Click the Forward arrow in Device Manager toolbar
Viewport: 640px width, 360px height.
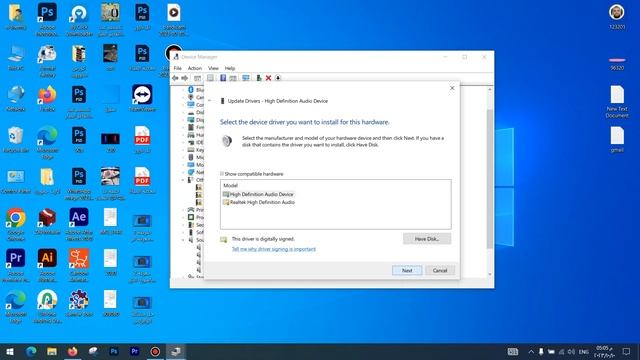tap(184, 78)
